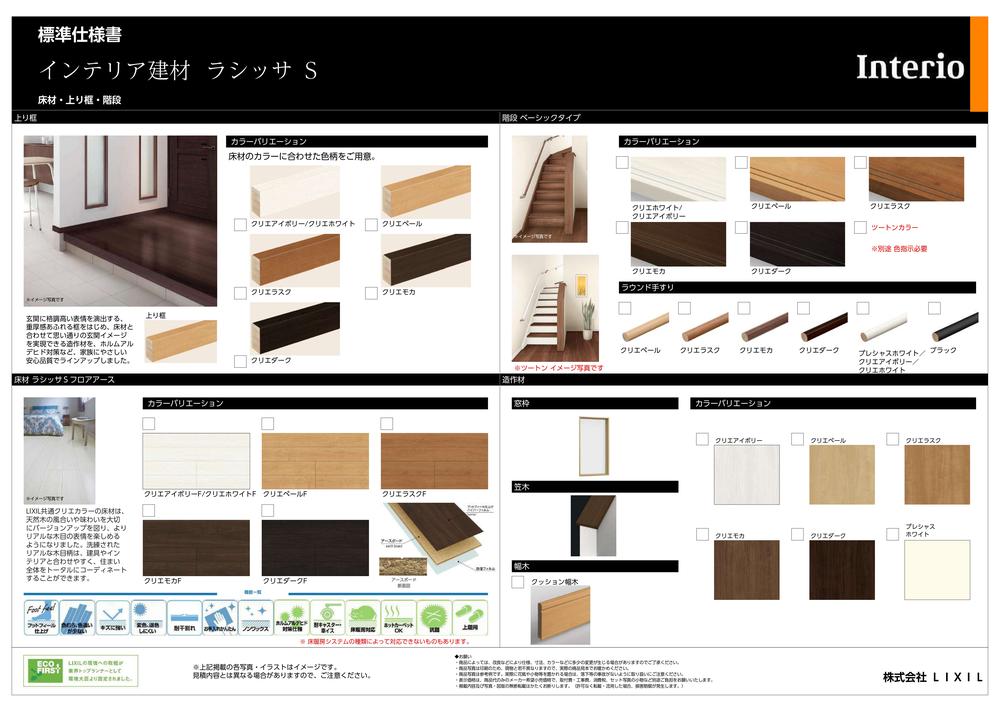1000x707 pixels.
Task: Check the ツートンカラー stair option
Action: 860,227
